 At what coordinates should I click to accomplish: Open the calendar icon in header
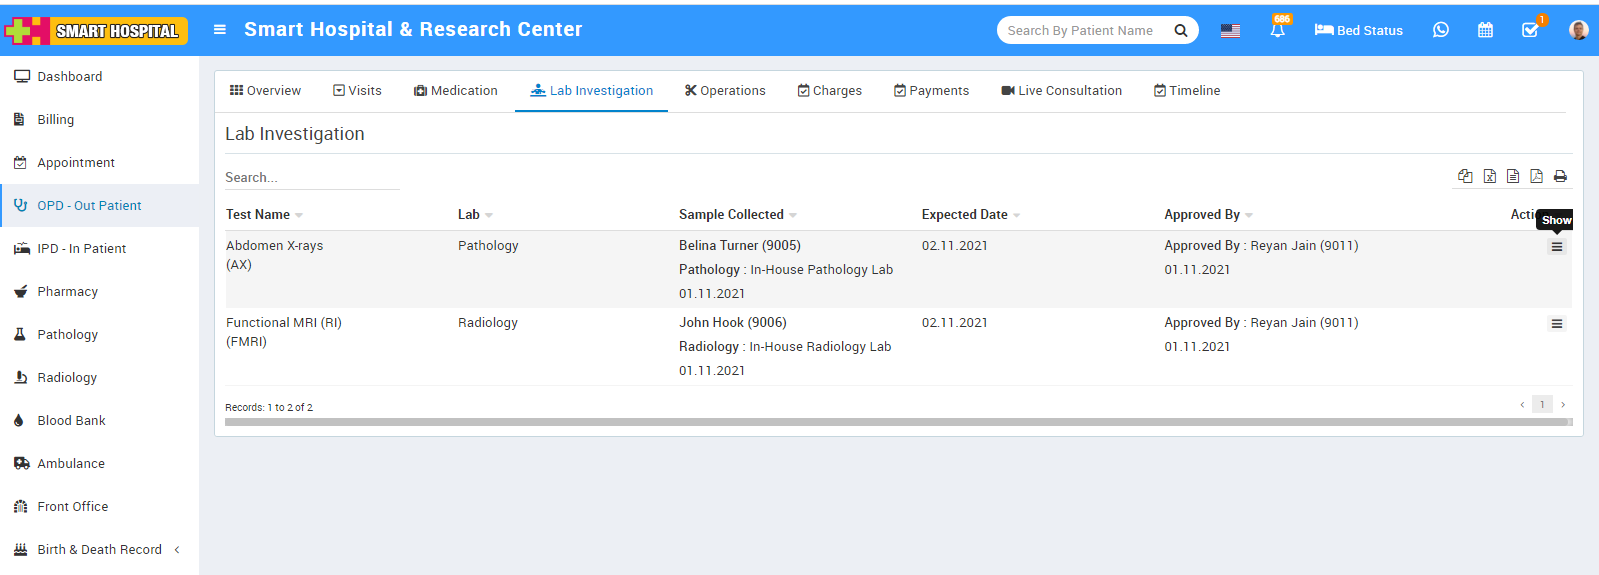tap(1485, 30)
